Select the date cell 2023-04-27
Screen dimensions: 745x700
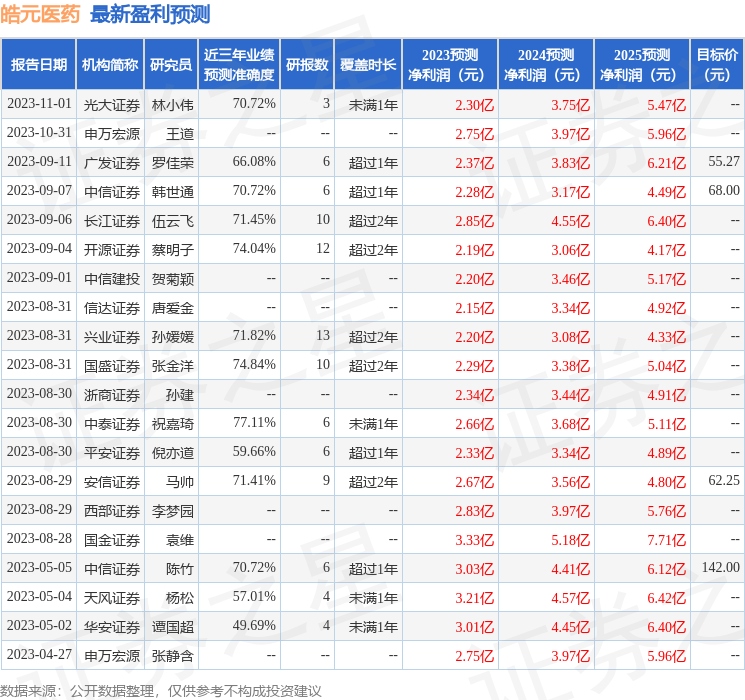point(39,654)
